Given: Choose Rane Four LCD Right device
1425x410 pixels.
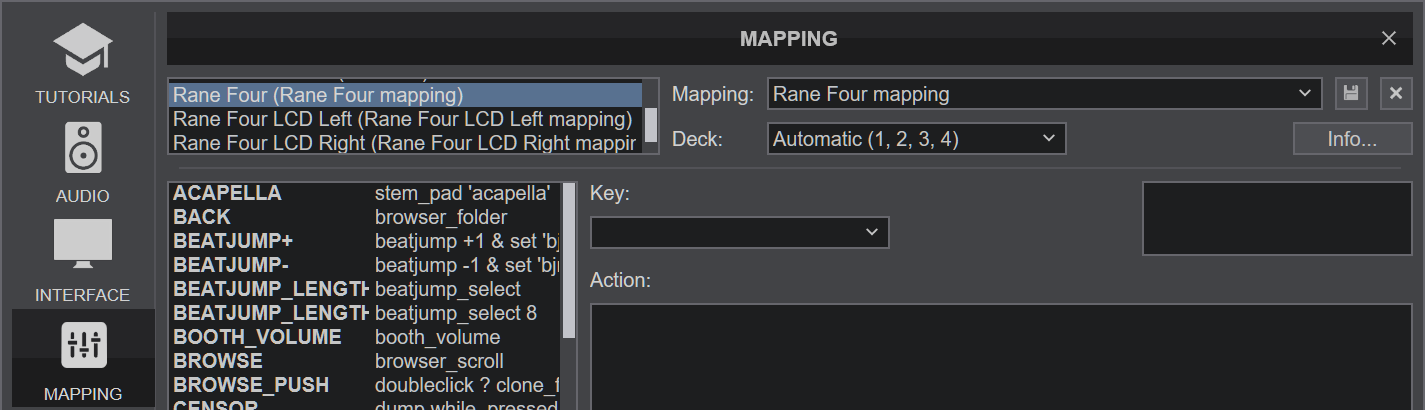Looking at the screenshot, I should click(404, 143).
